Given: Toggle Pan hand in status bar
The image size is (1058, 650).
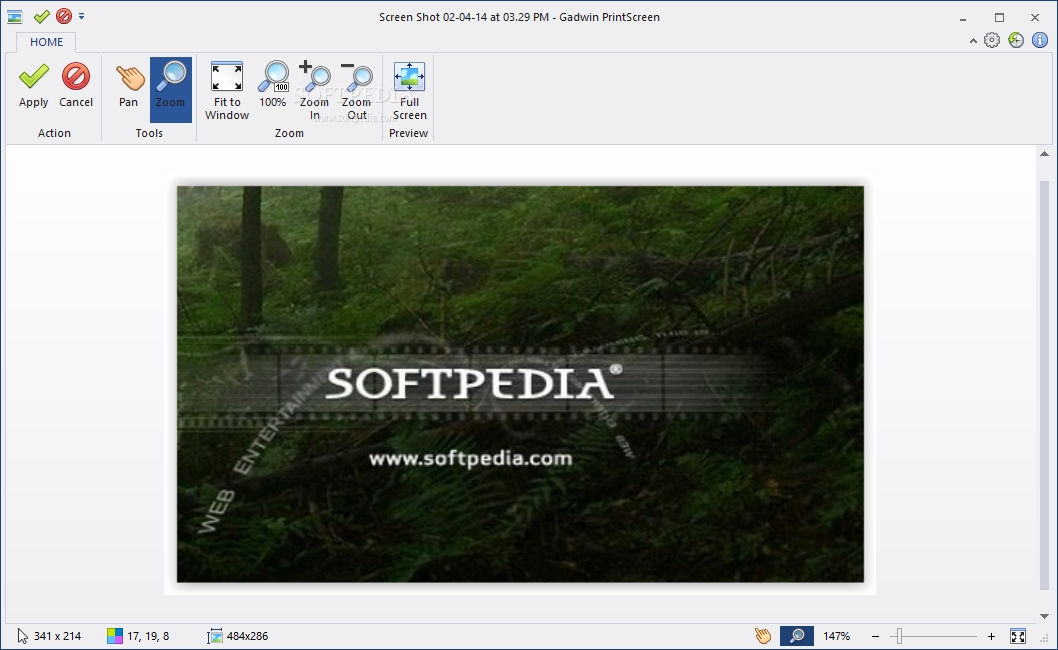Looking at the screenshot, I should 762,636.
